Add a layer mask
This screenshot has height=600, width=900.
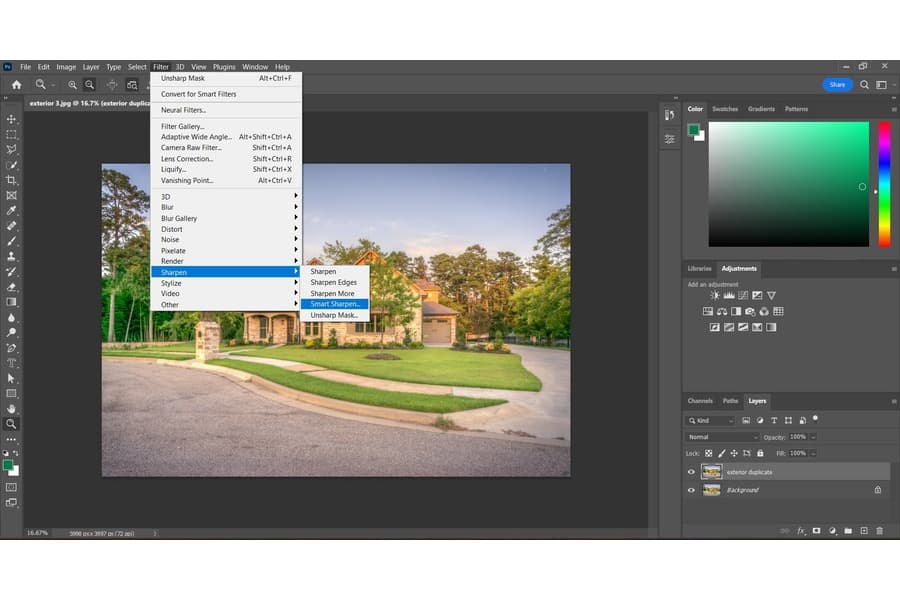click(816, 531)
